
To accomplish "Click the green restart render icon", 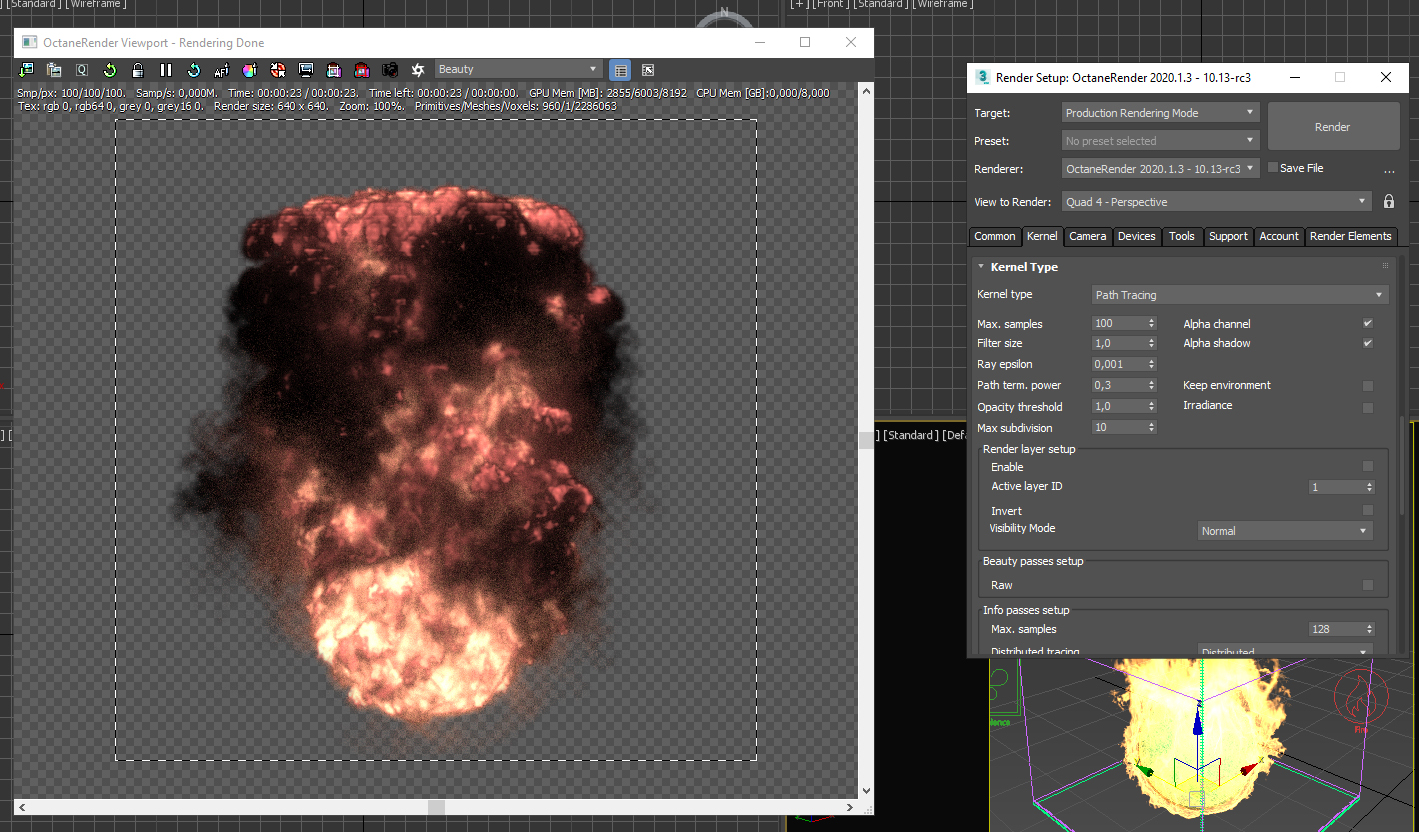I will point(110,70).
